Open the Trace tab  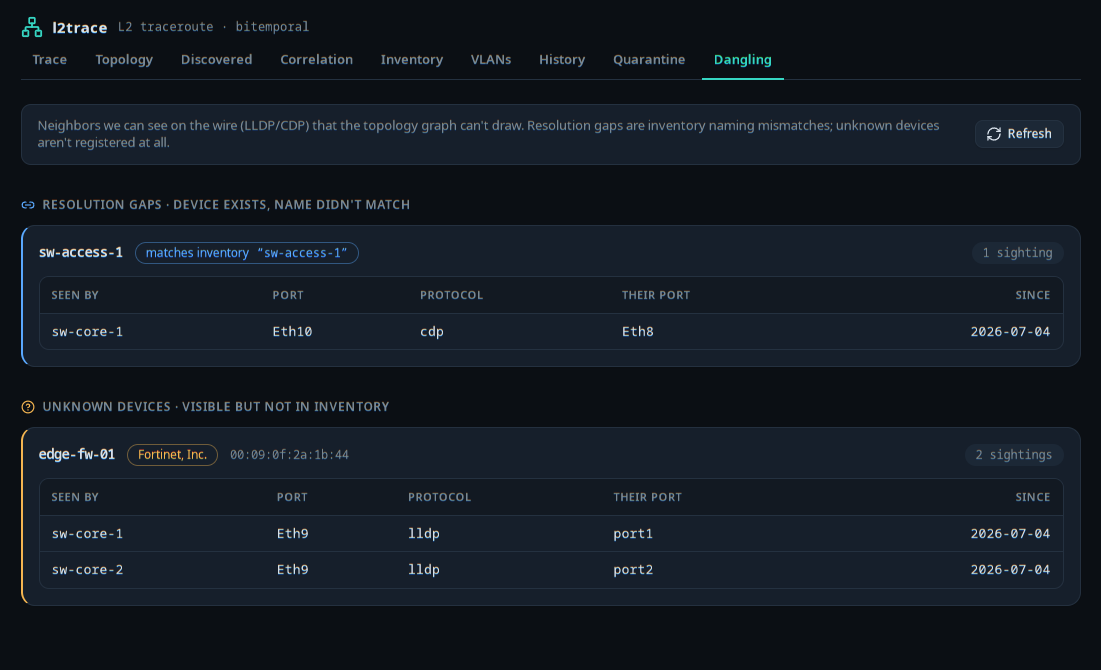(x=50, y=60)
